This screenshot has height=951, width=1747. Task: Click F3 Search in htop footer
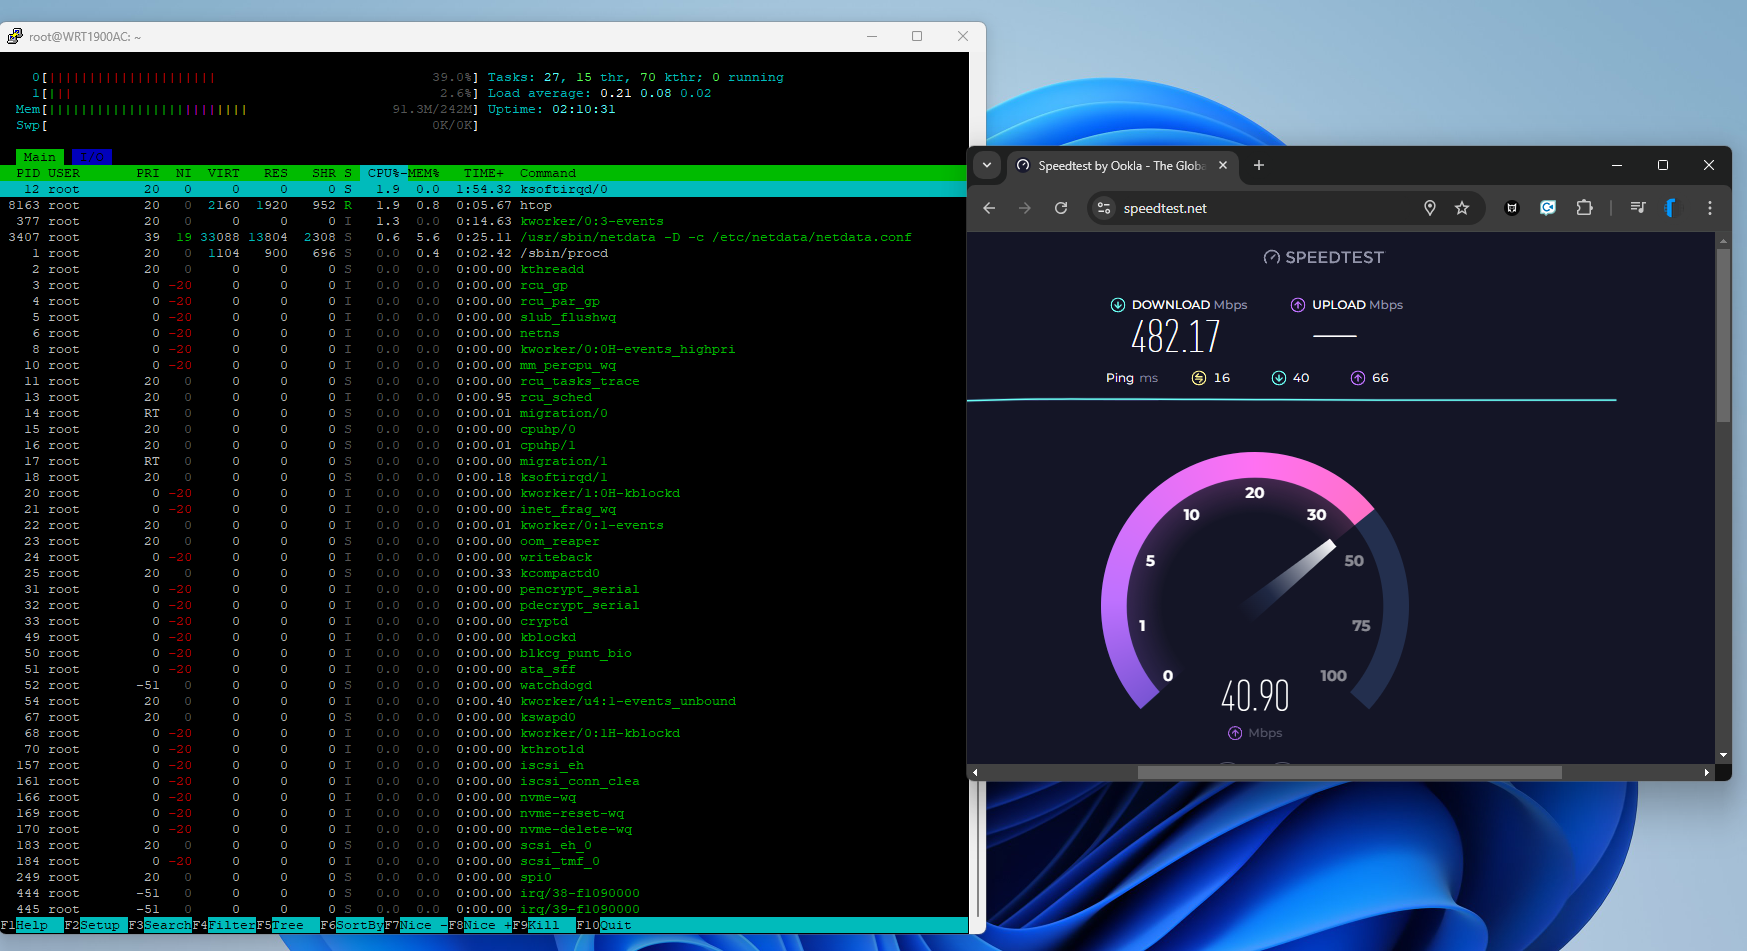(x=160, y=925)
